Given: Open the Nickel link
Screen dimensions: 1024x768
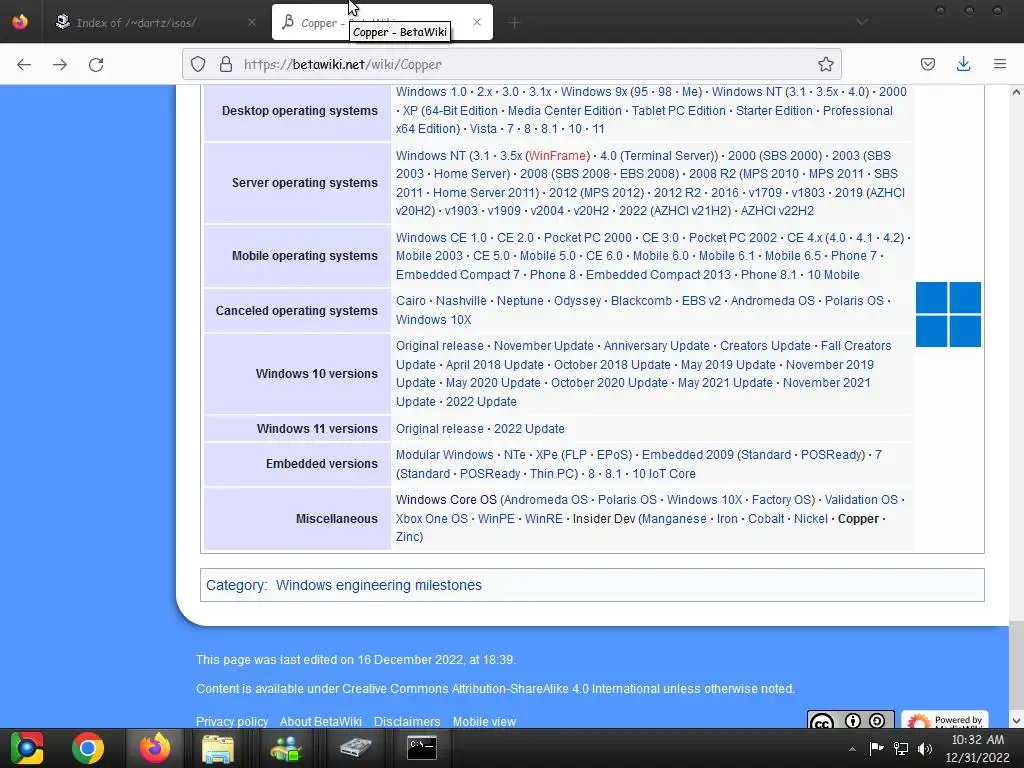Looking at the screenshot, I should pyautogui.click(x=810, y=519).
